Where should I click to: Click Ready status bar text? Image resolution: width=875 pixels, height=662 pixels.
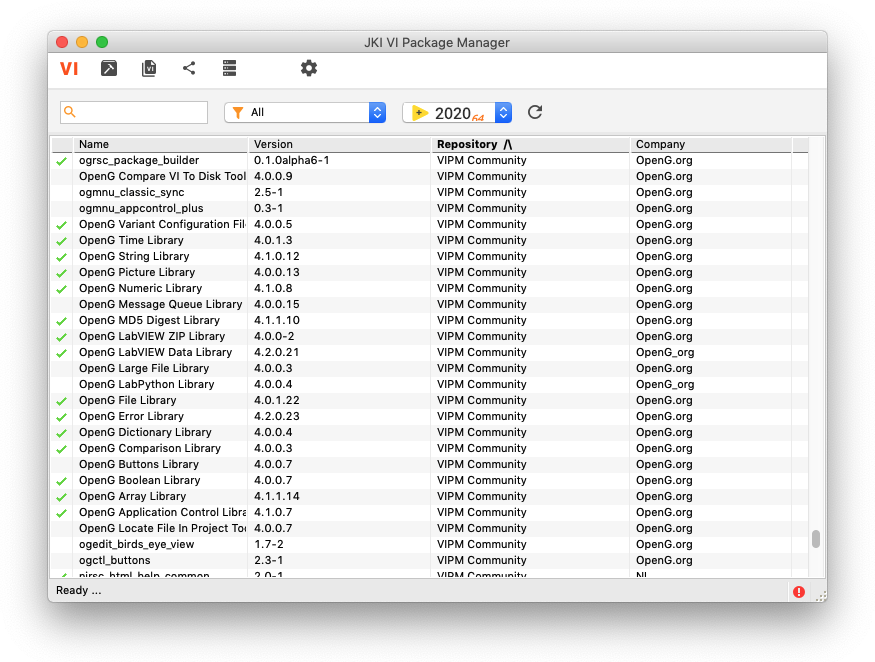(79, 591)
